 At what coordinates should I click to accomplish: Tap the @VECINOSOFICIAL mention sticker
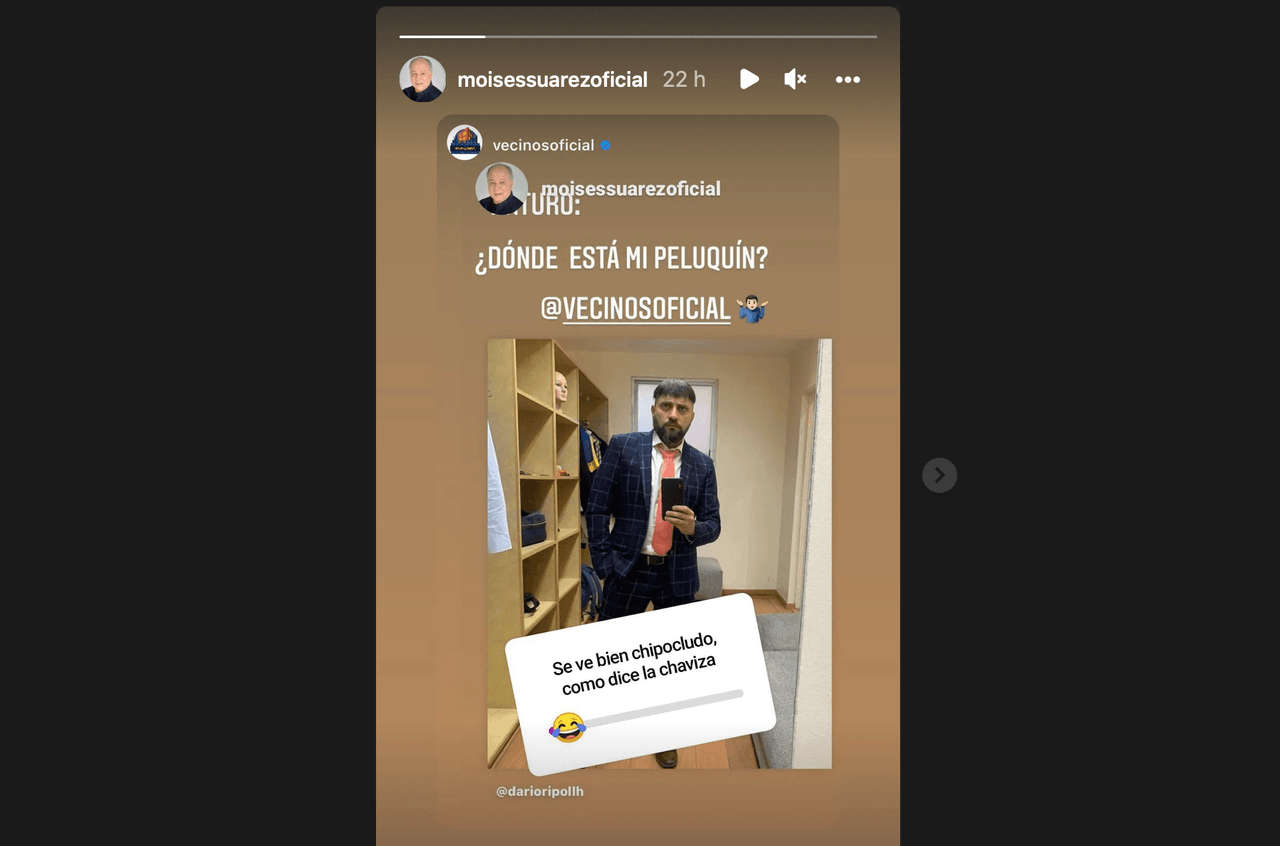636,309
